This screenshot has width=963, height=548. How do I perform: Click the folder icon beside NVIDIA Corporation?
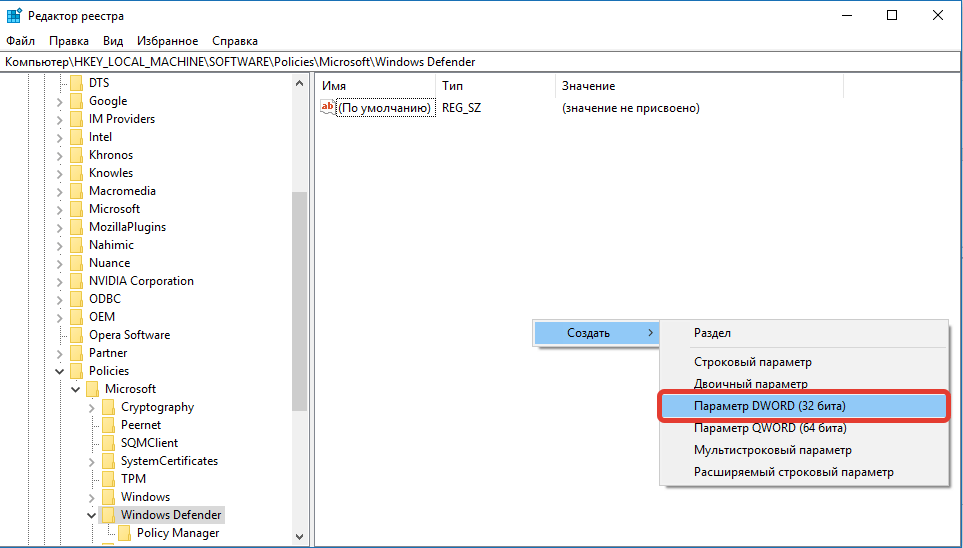coord(76,281)
